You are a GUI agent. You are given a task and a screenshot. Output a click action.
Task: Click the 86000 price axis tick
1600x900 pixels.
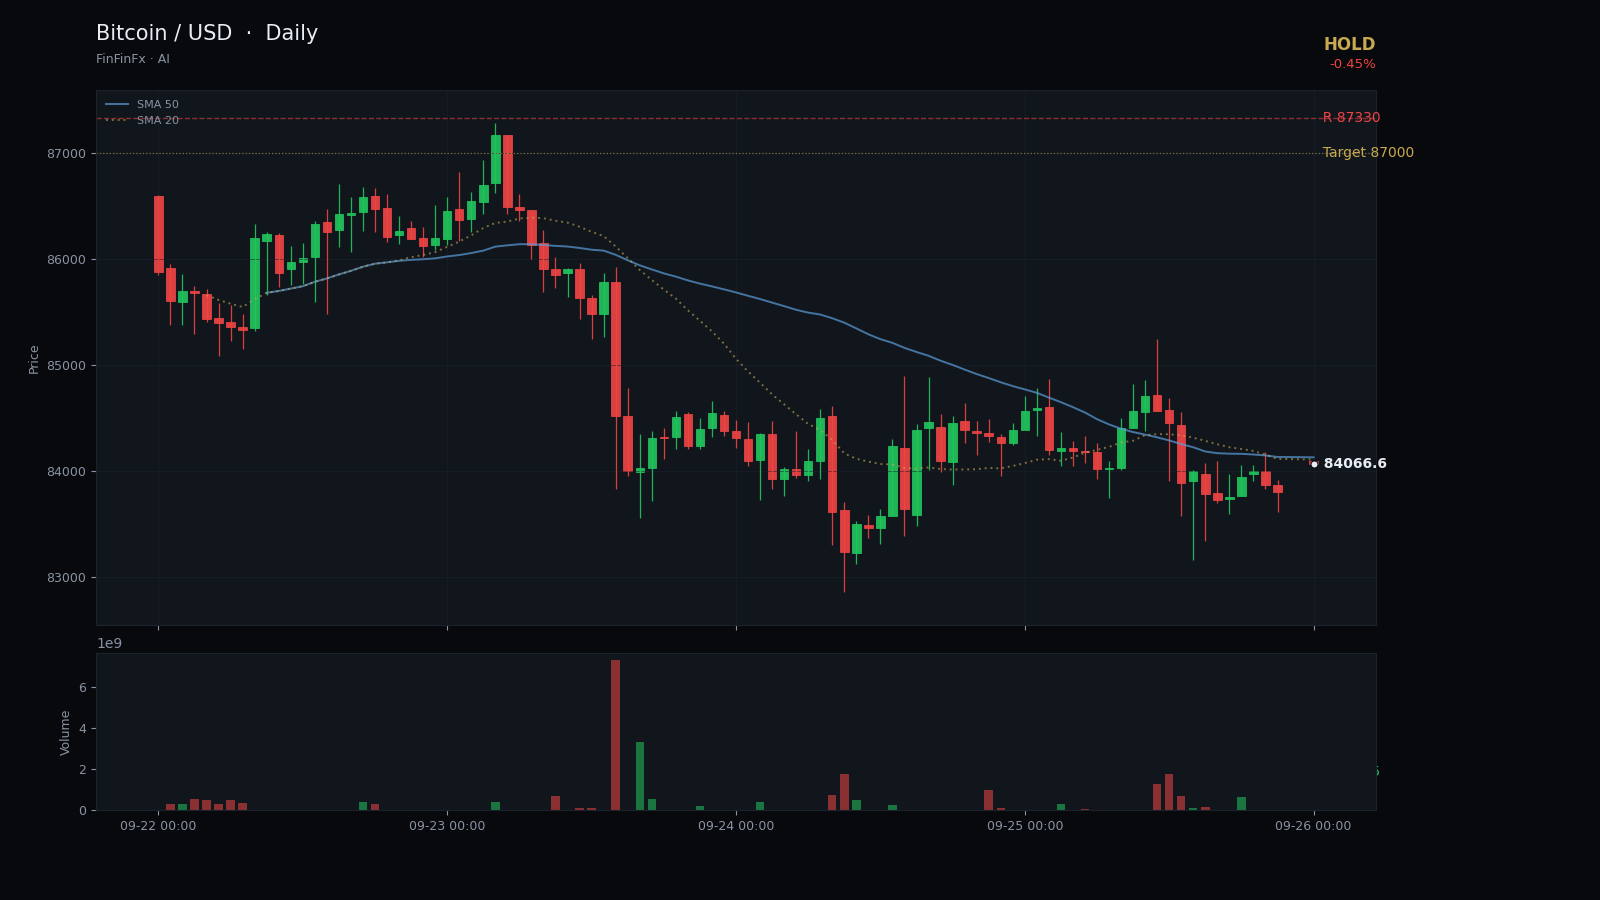point(68,260)
